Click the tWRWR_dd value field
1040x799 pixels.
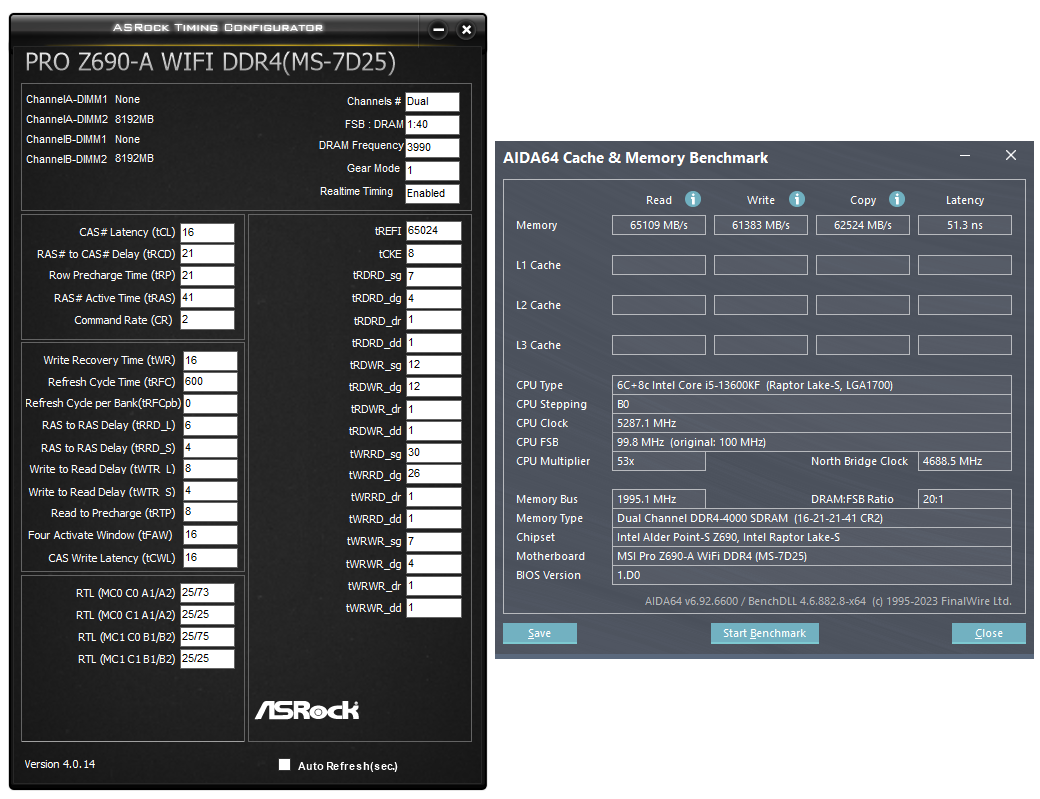point(434,607)
